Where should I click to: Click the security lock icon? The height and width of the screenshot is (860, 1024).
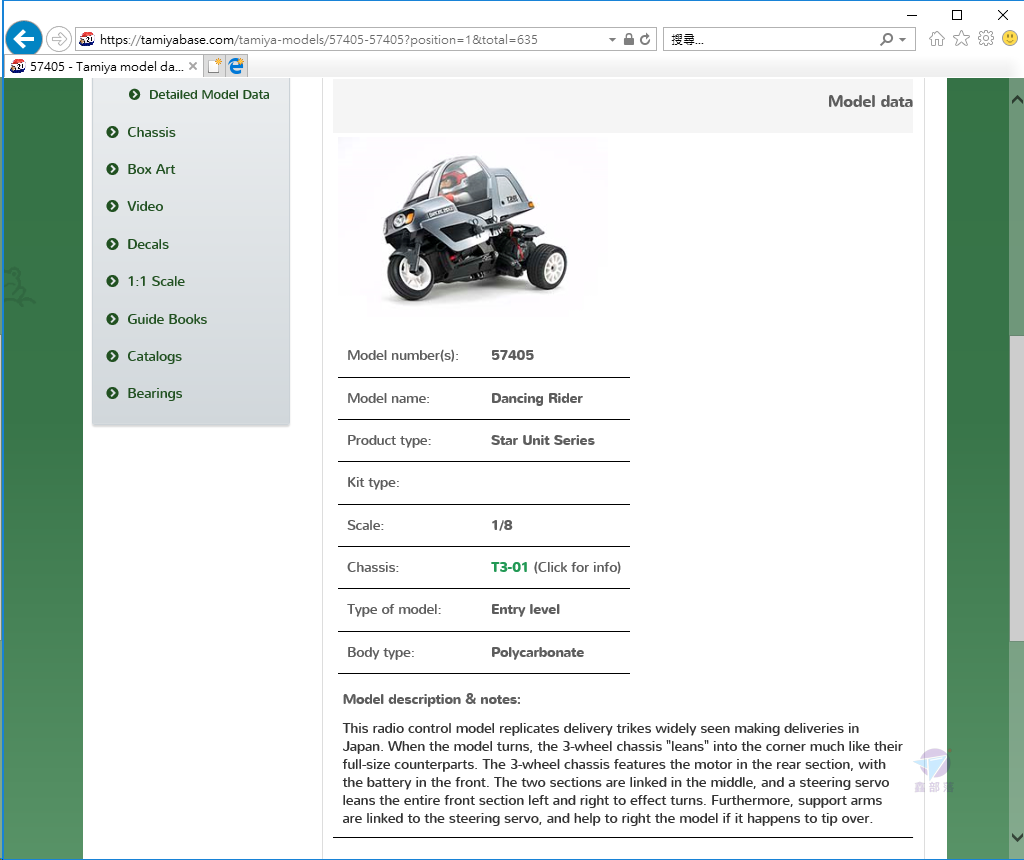click(628, 39)
